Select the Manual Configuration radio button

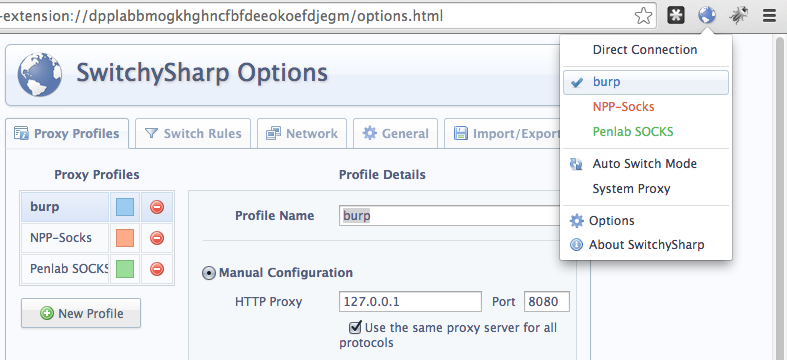pos(208,273)
